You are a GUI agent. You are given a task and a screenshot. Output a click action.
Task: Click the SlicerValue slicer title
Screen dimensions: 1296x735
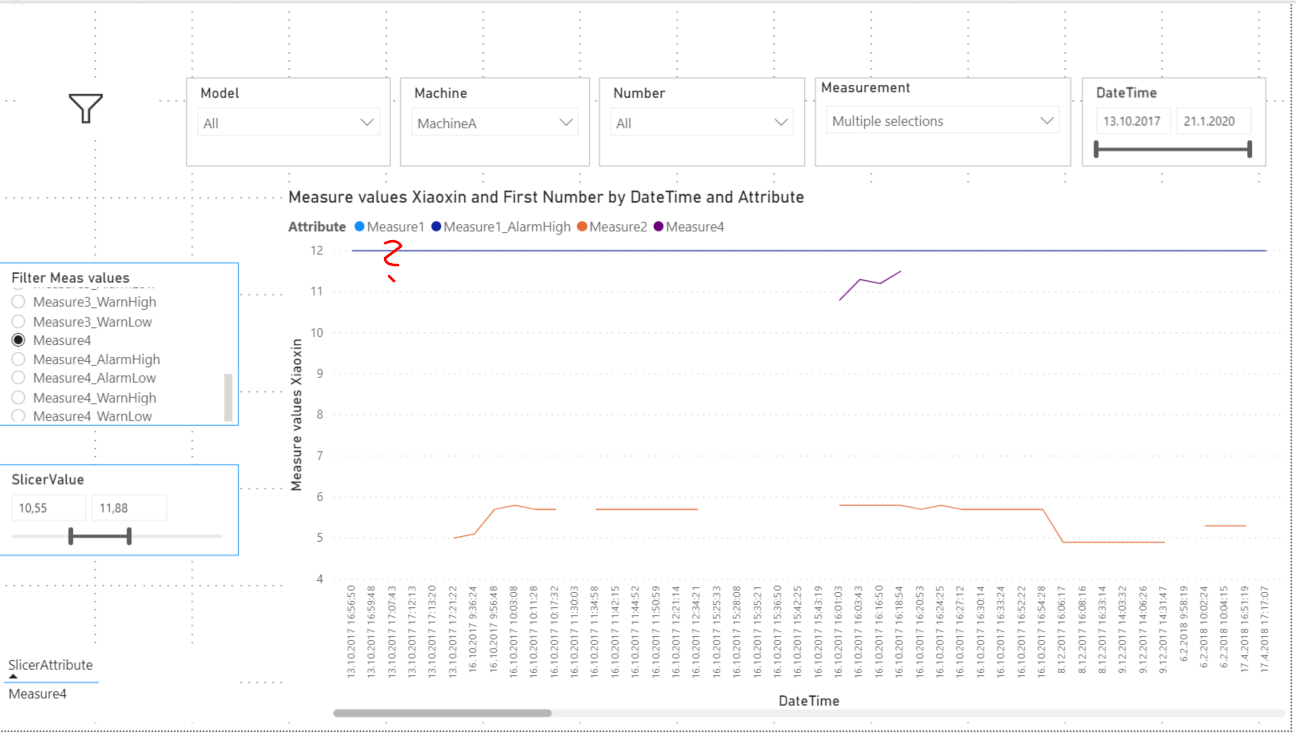point(48,480)
